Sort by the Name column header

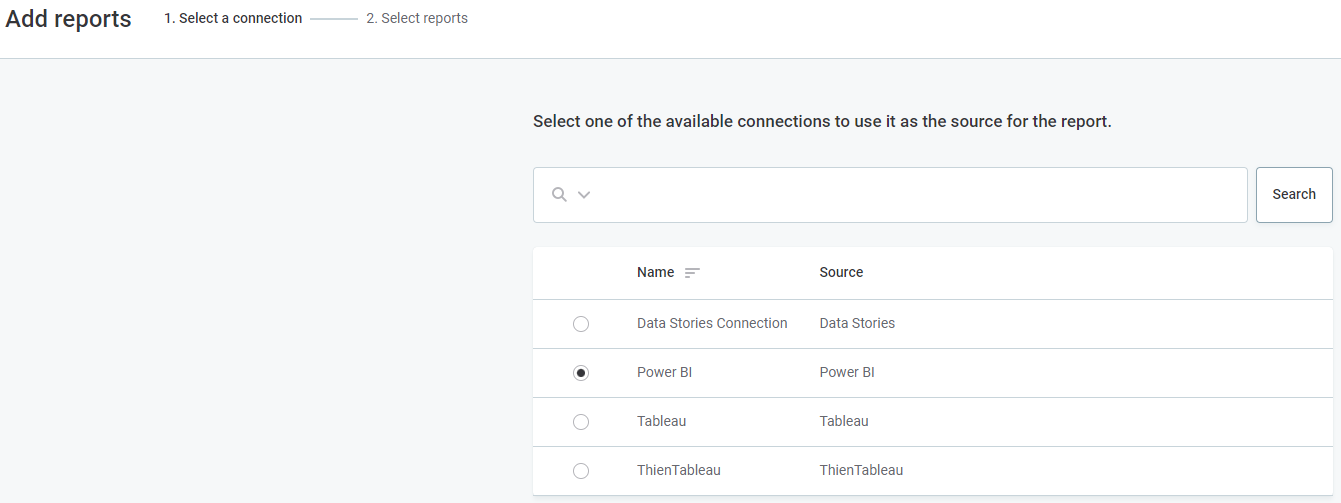tap(655, 272)
